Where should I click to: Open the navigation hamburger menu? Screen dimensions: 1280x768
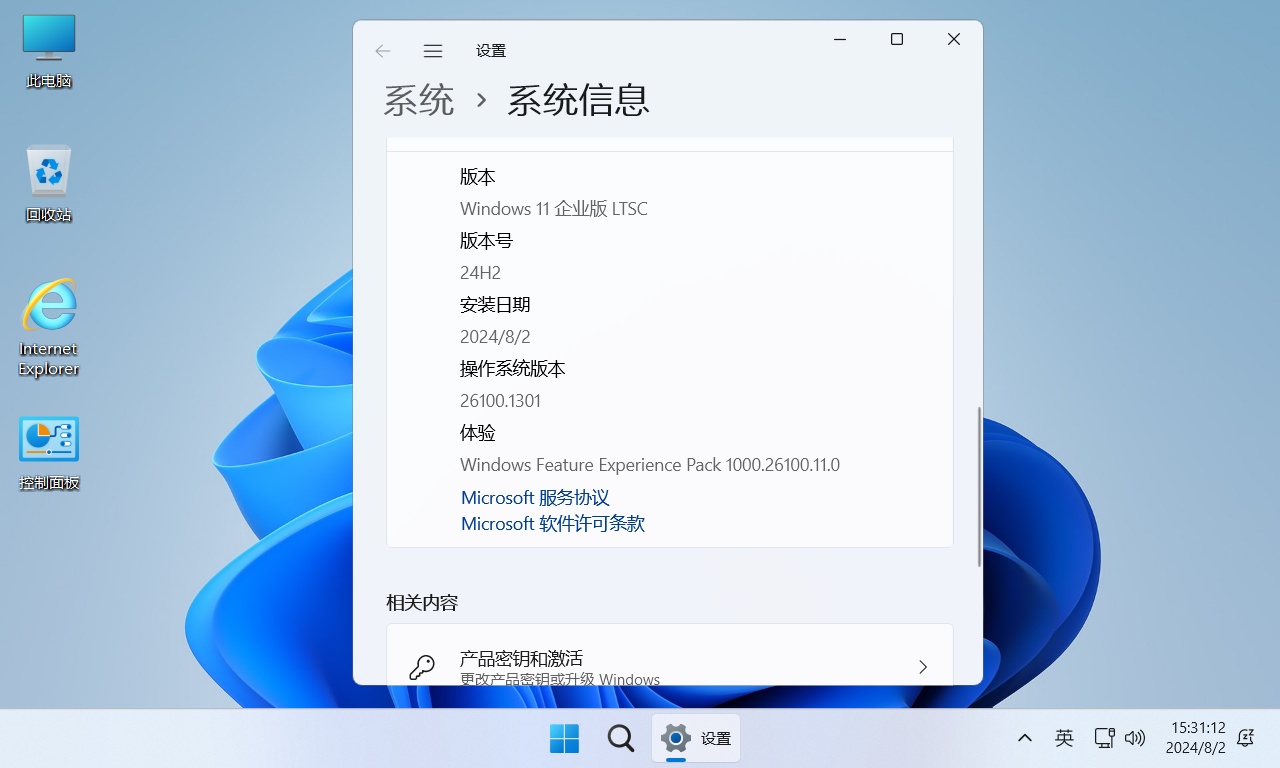432,50
